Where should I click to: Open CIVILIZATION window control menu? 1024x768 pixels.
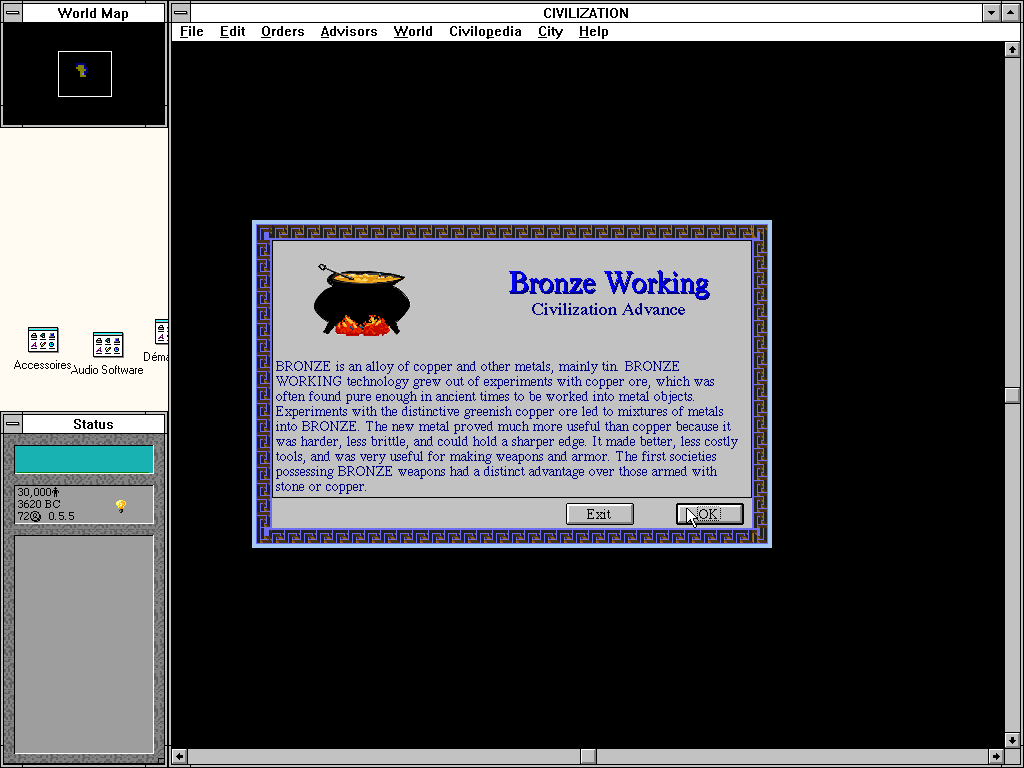[181, 12]
